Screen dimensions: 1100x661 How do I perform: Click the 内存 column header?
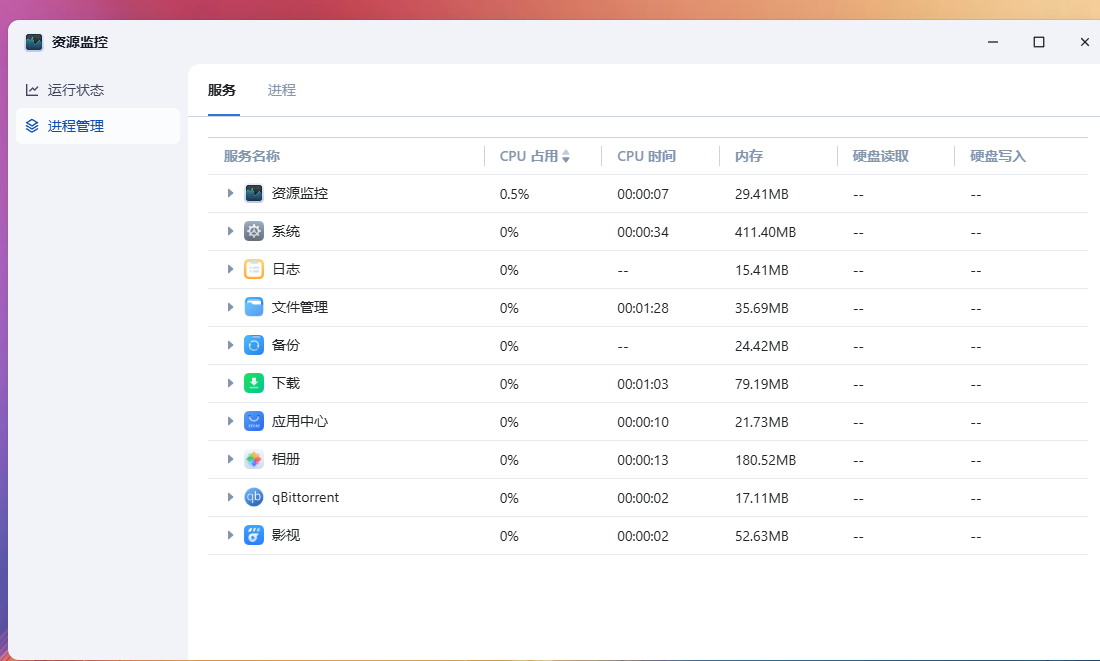point(749,156)
